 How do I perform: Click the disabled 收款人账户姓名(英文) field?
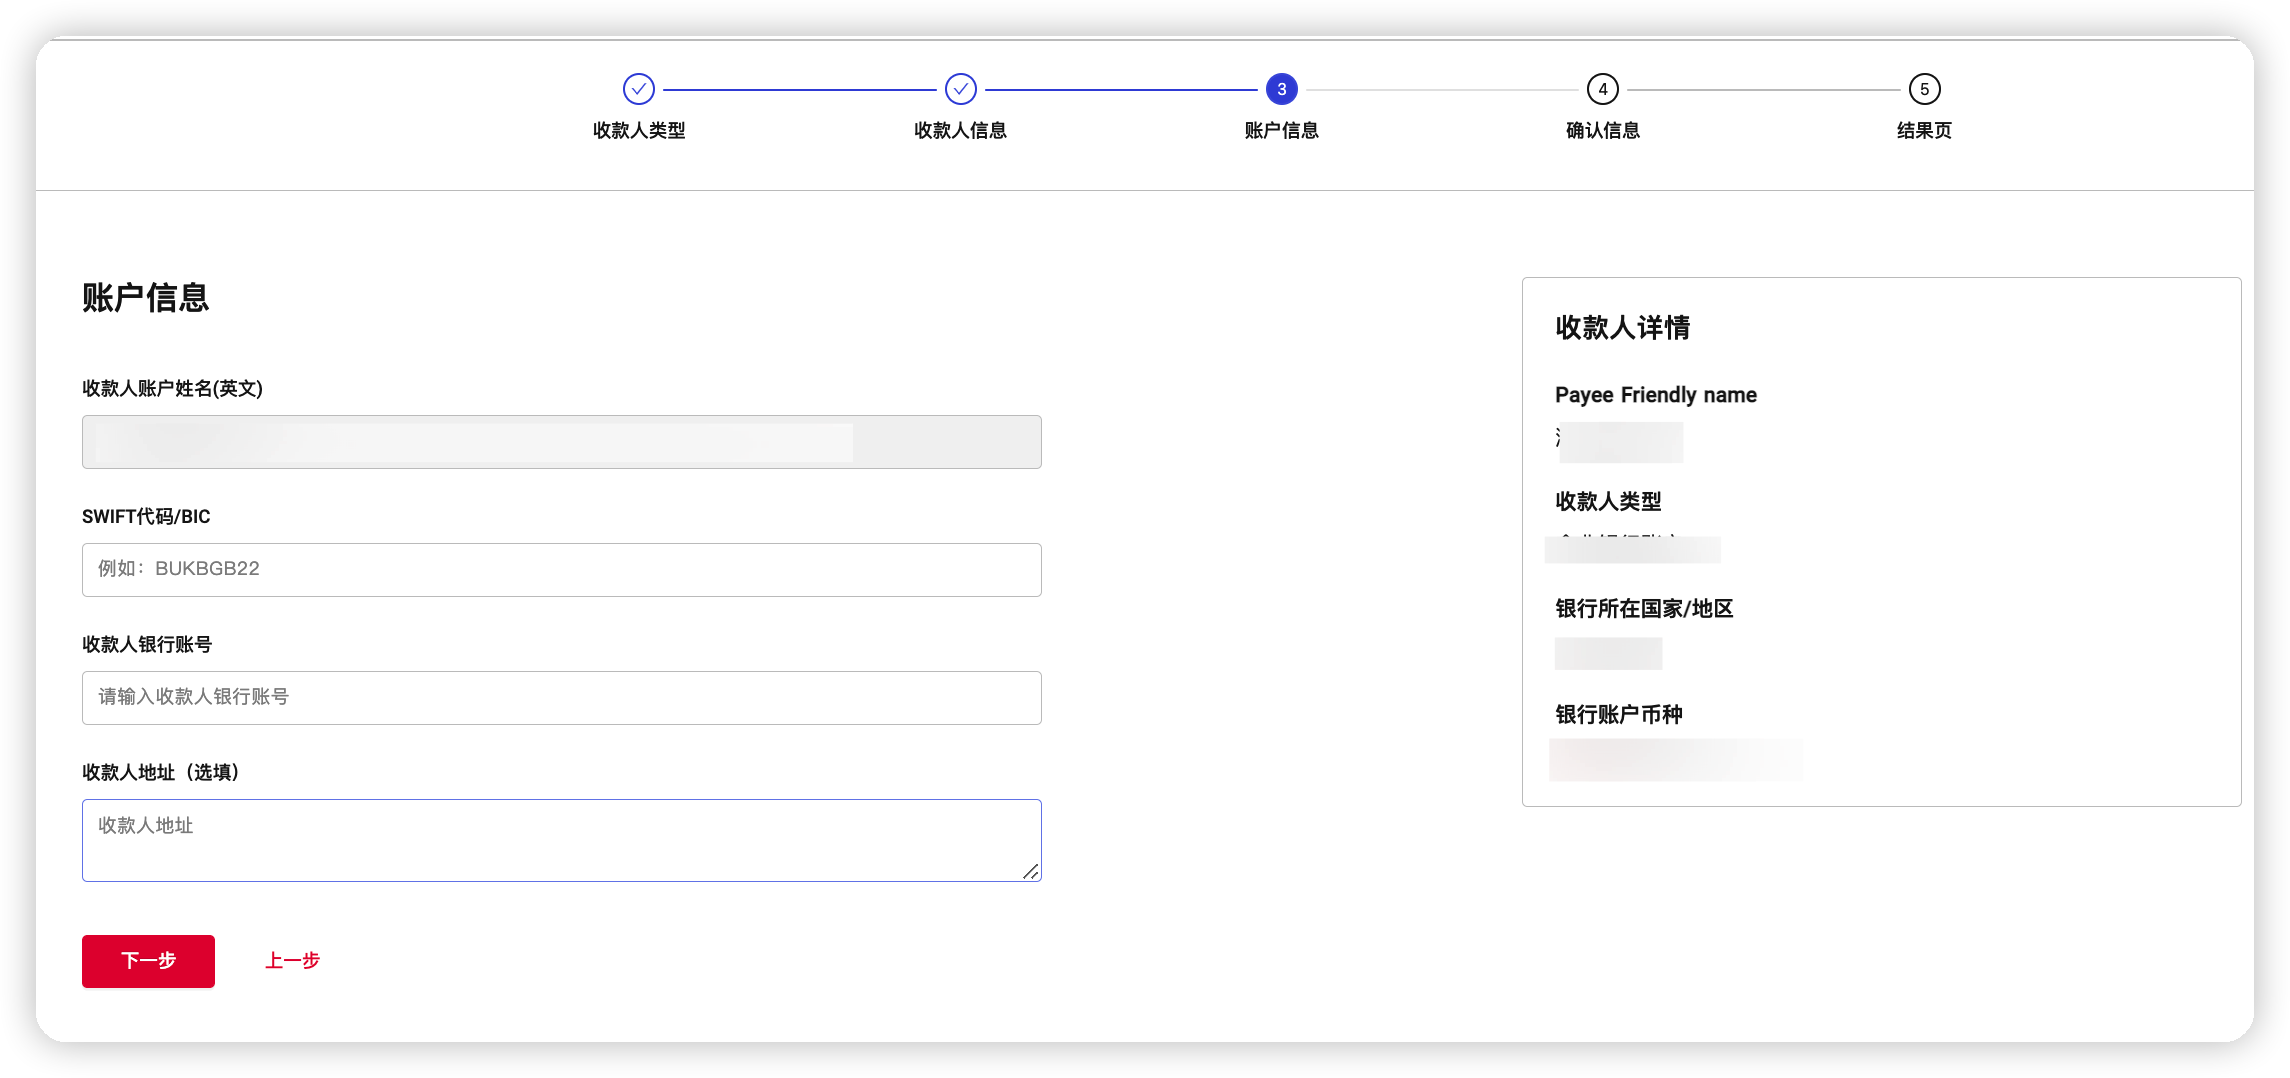pyautogui.click(x=561, y=442)
